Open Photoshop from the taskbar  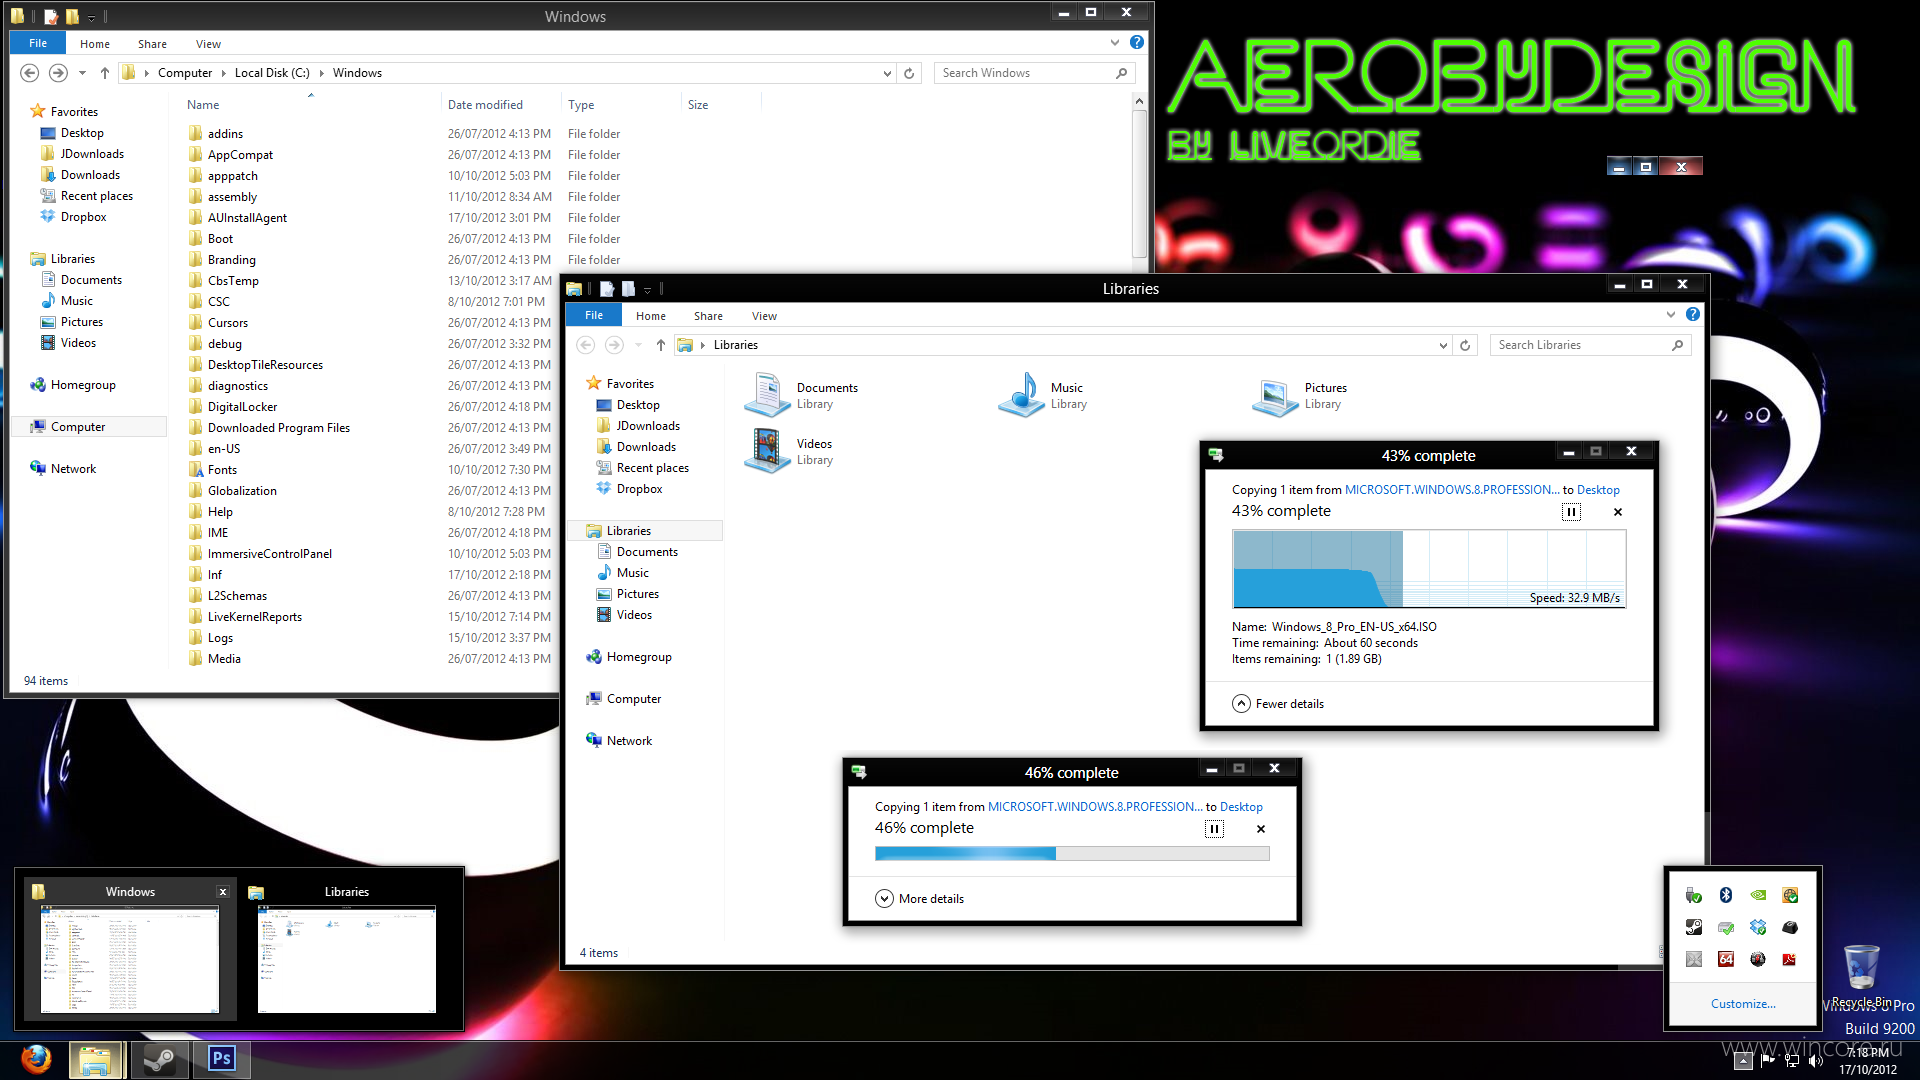point(221,1058)
